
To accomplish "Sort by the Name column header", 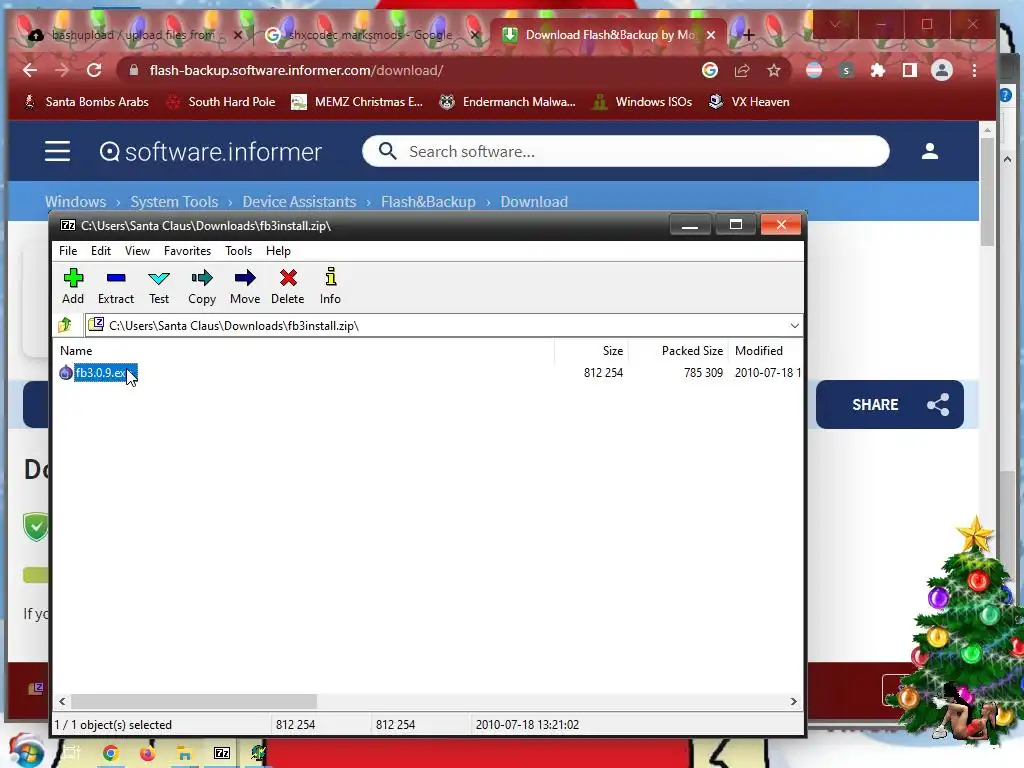I will 76,351.
